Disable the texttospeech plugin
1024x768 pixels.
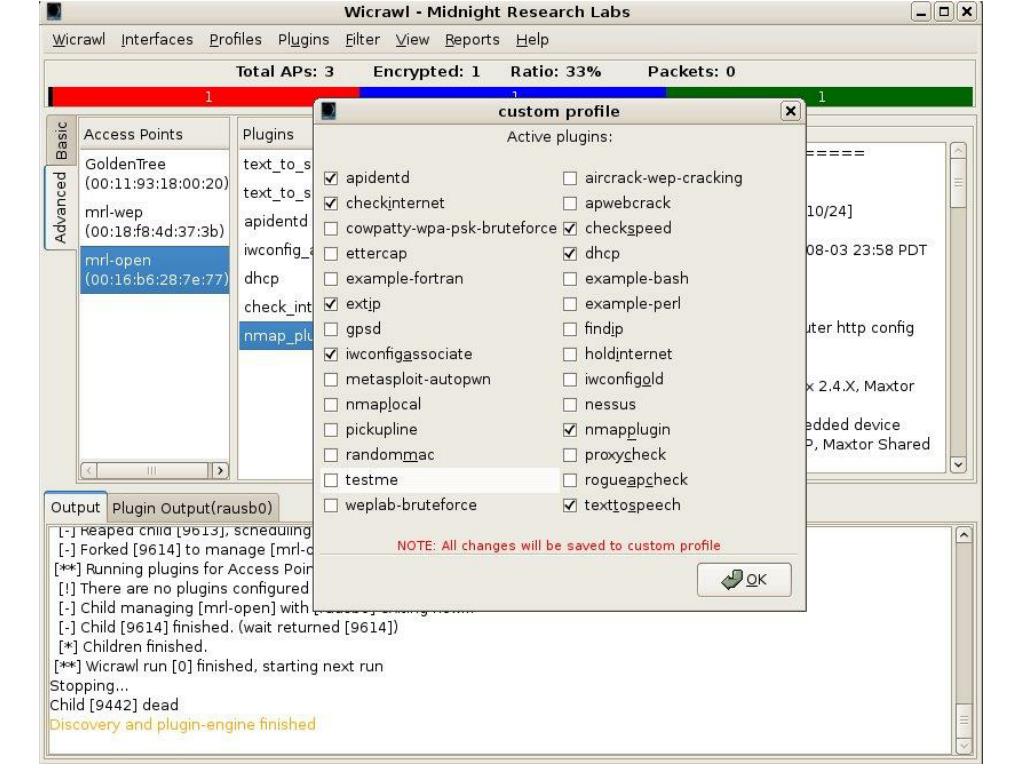[x=570, y=505]
